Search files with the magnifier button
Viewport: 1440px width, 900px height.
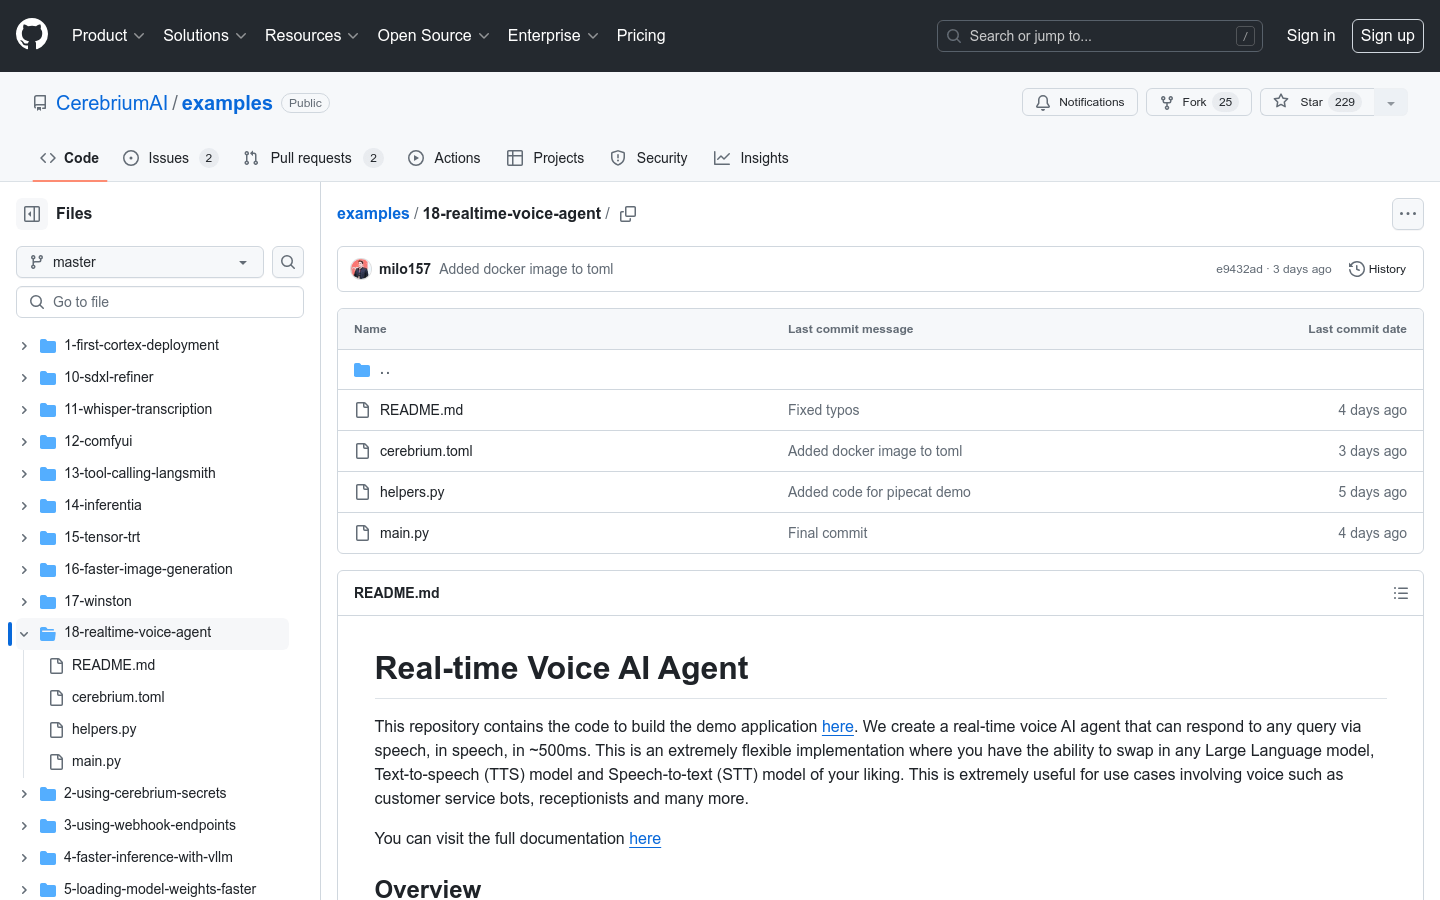click(x=288, y=262)
